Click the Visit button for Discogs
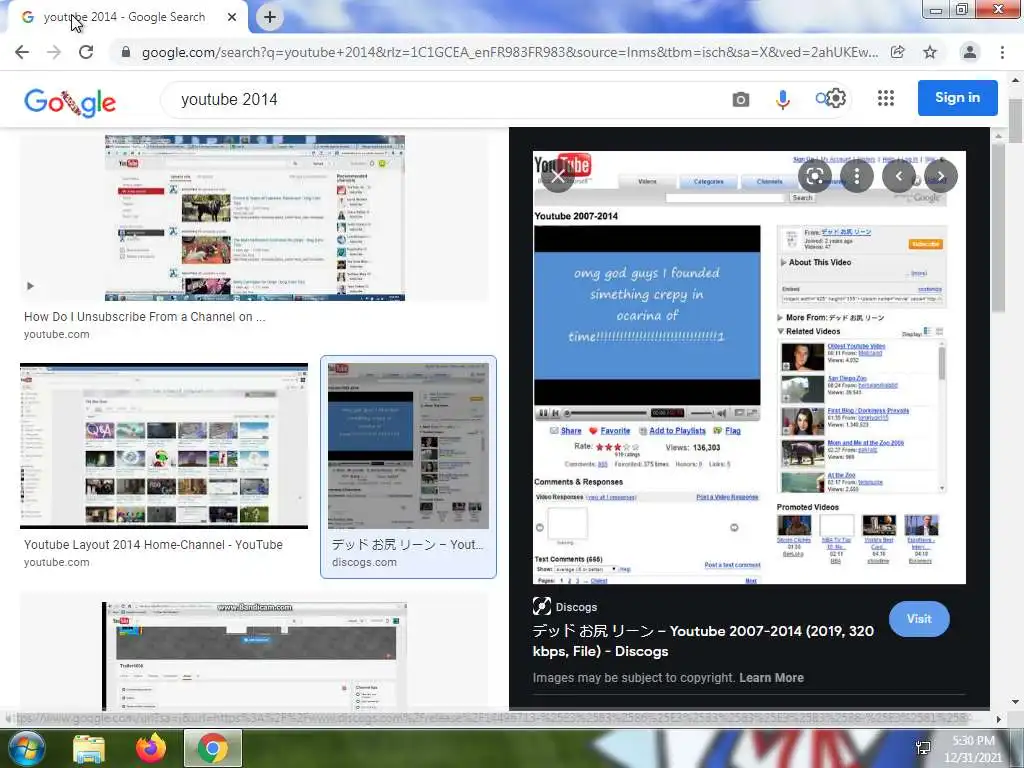 click(x=919, y=618)
